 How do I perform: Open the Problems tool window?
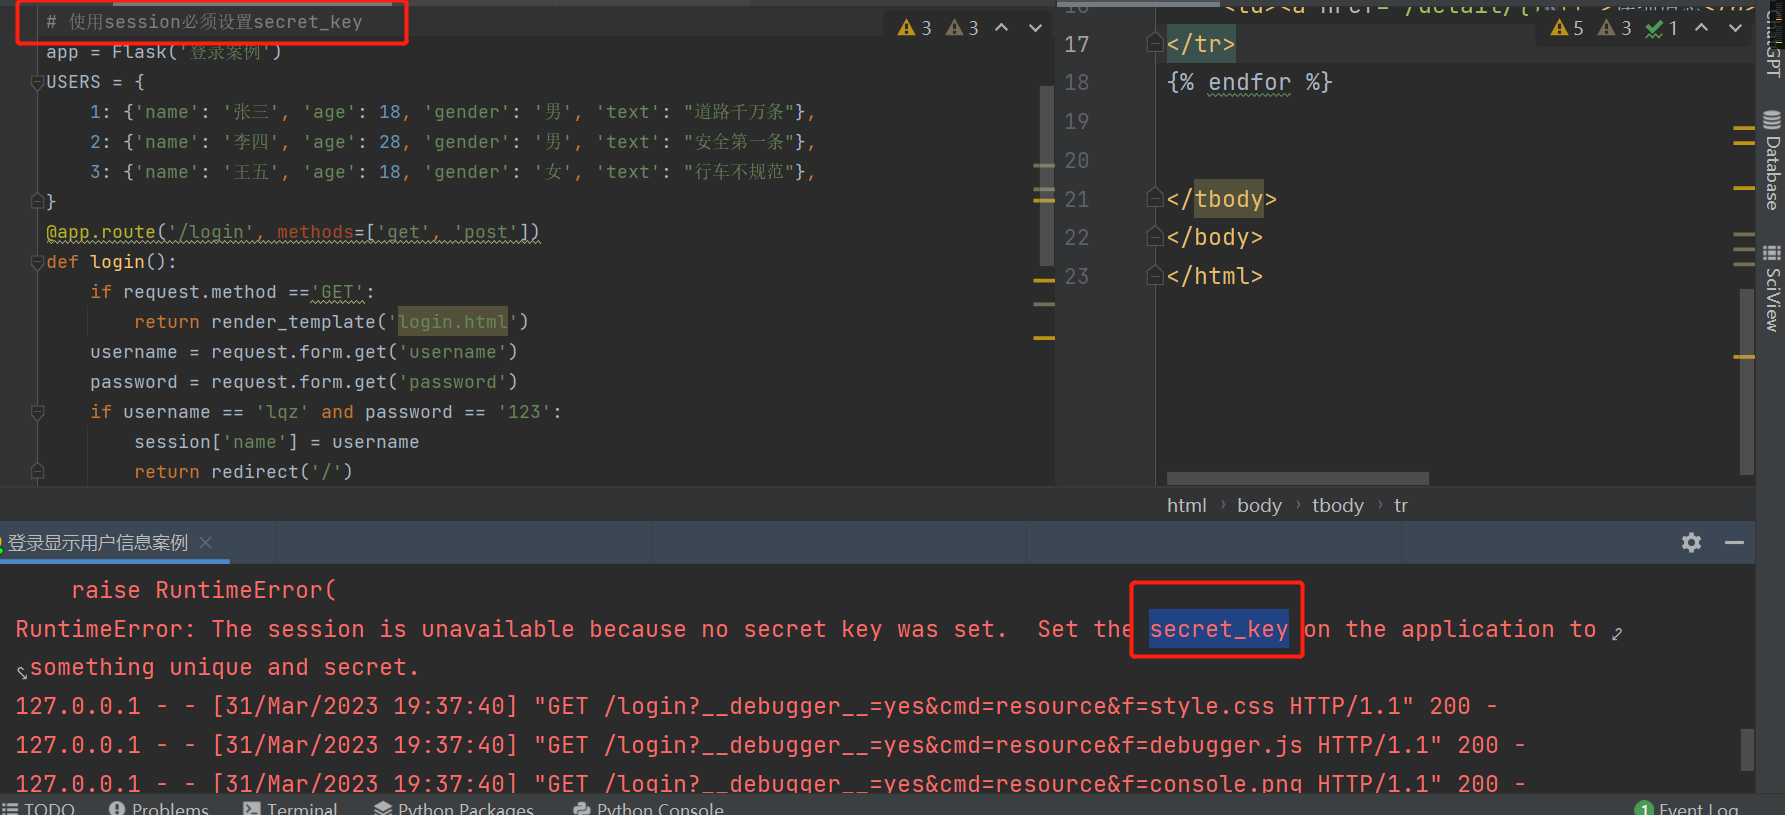[x=159, y=807]
